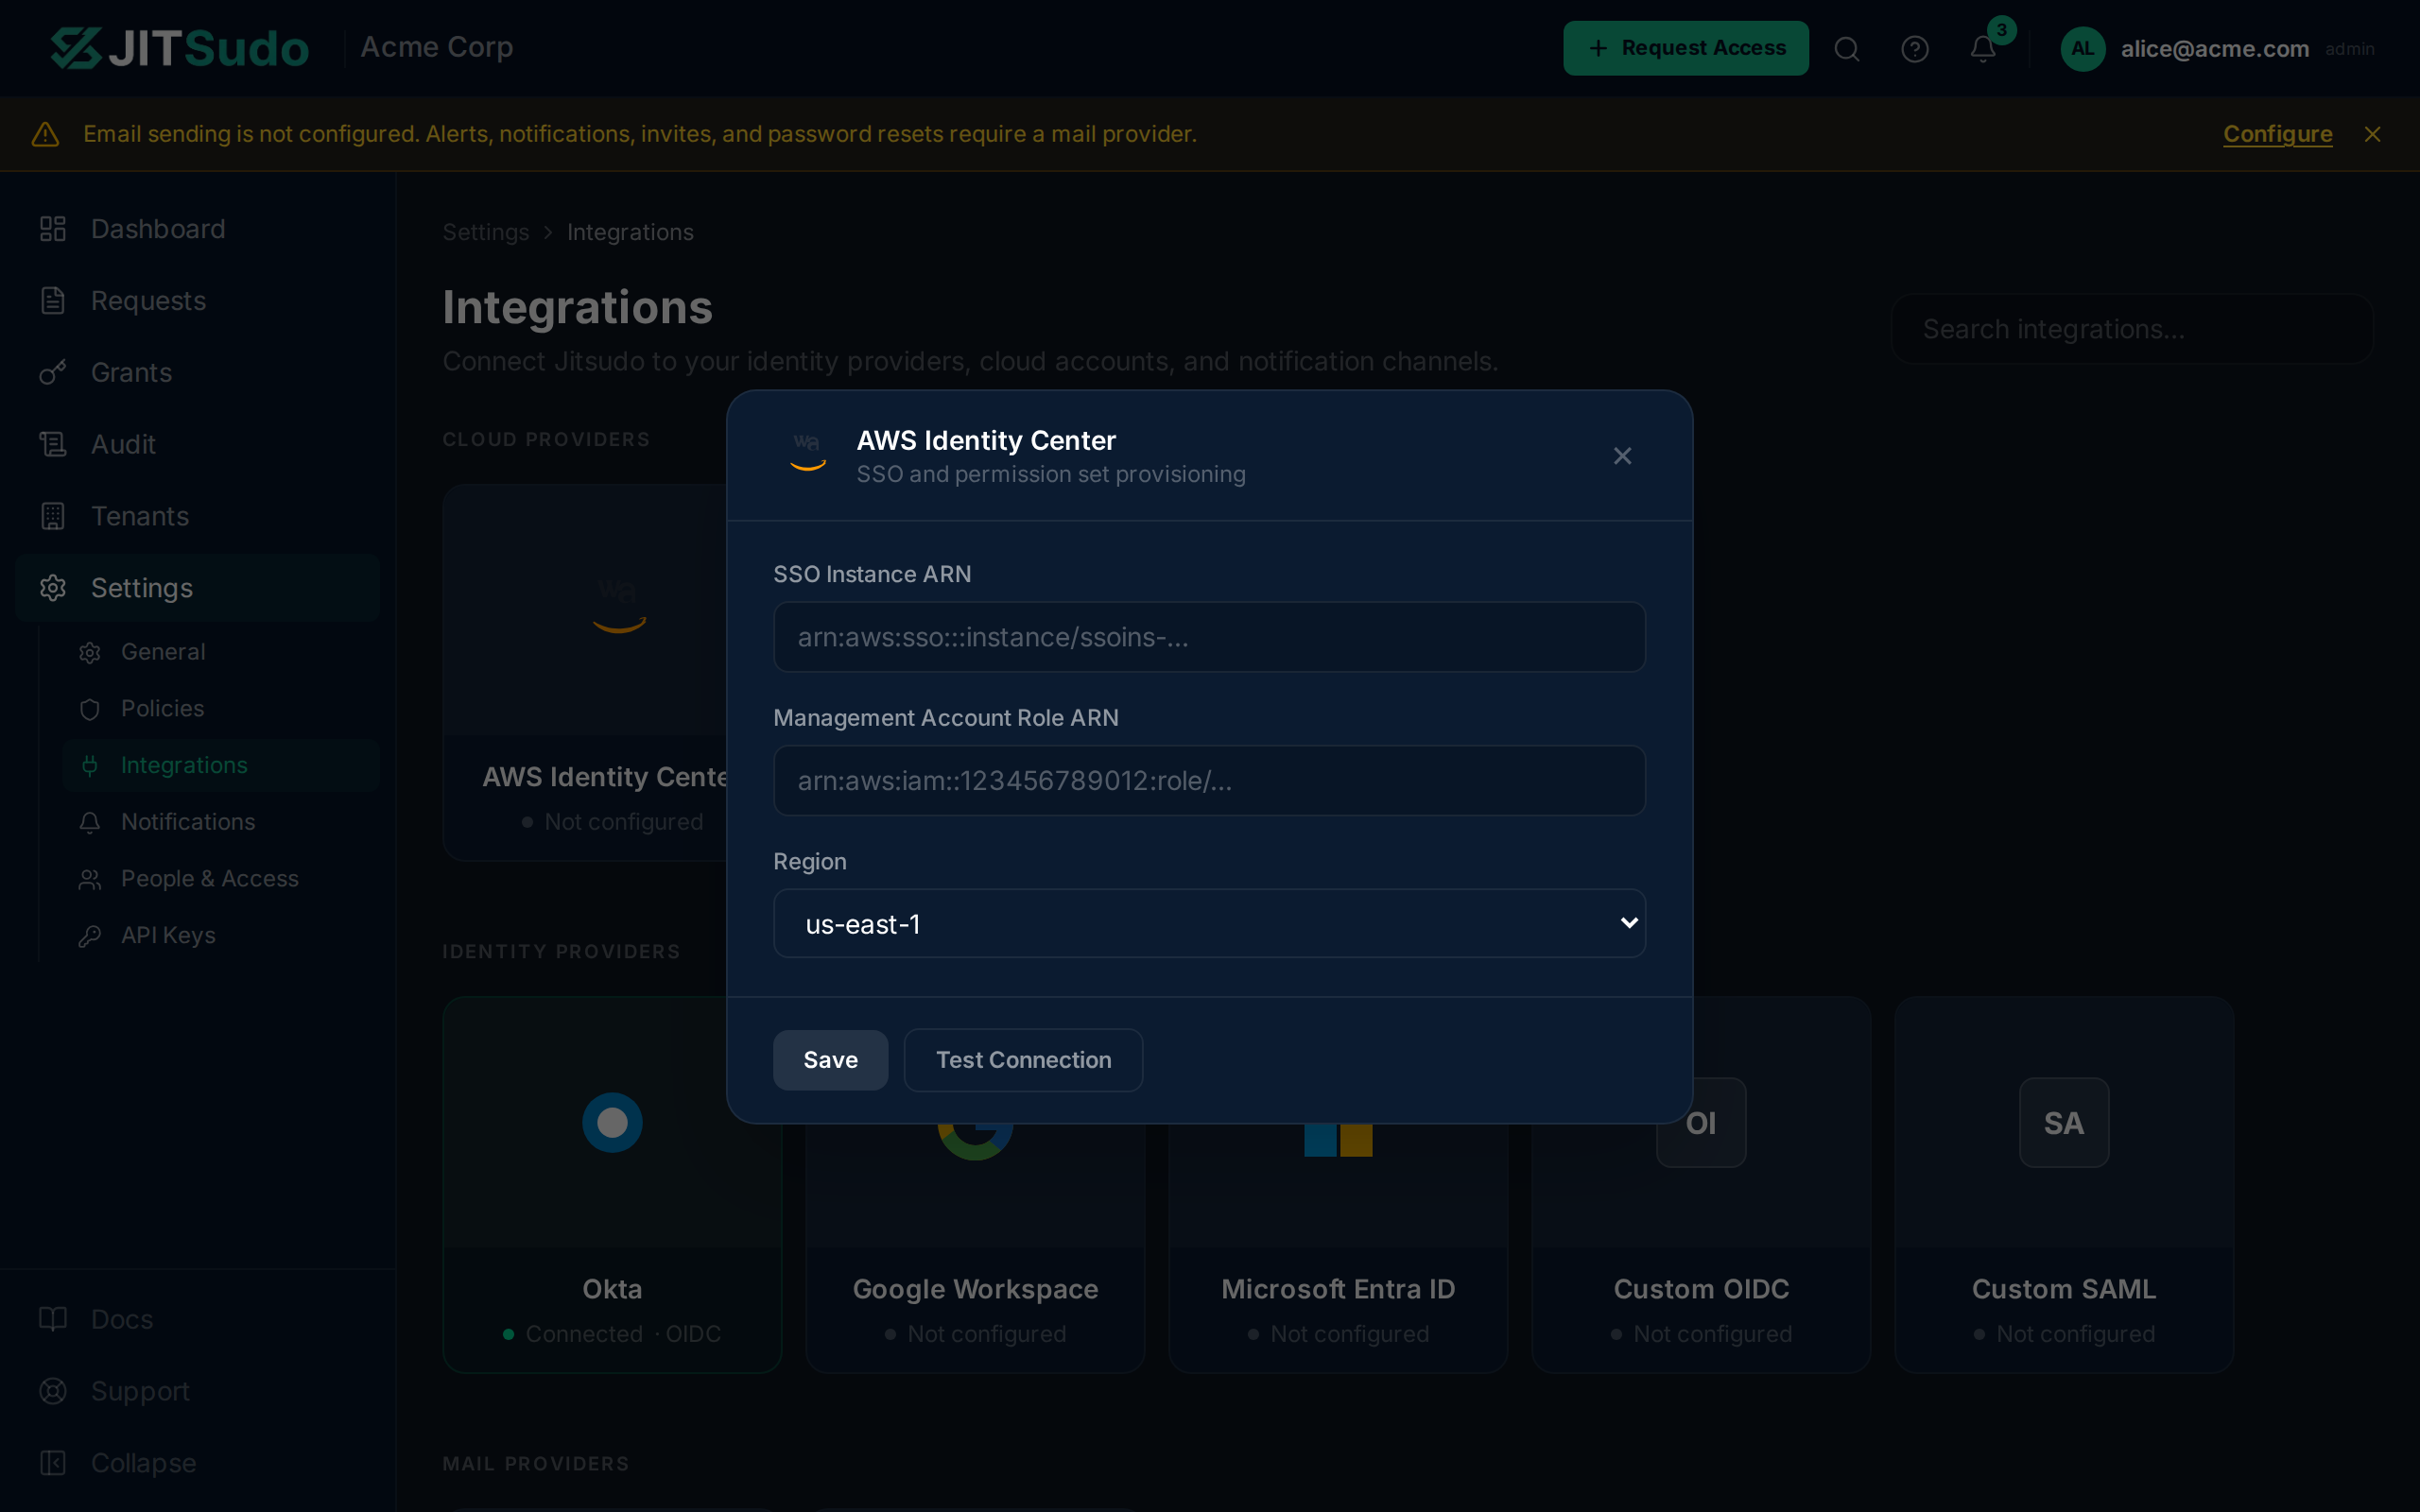This screenshot has height=1512, width=2420.
Task: Focus the Management Account Role ARN field
Action: coord(1209,781)
